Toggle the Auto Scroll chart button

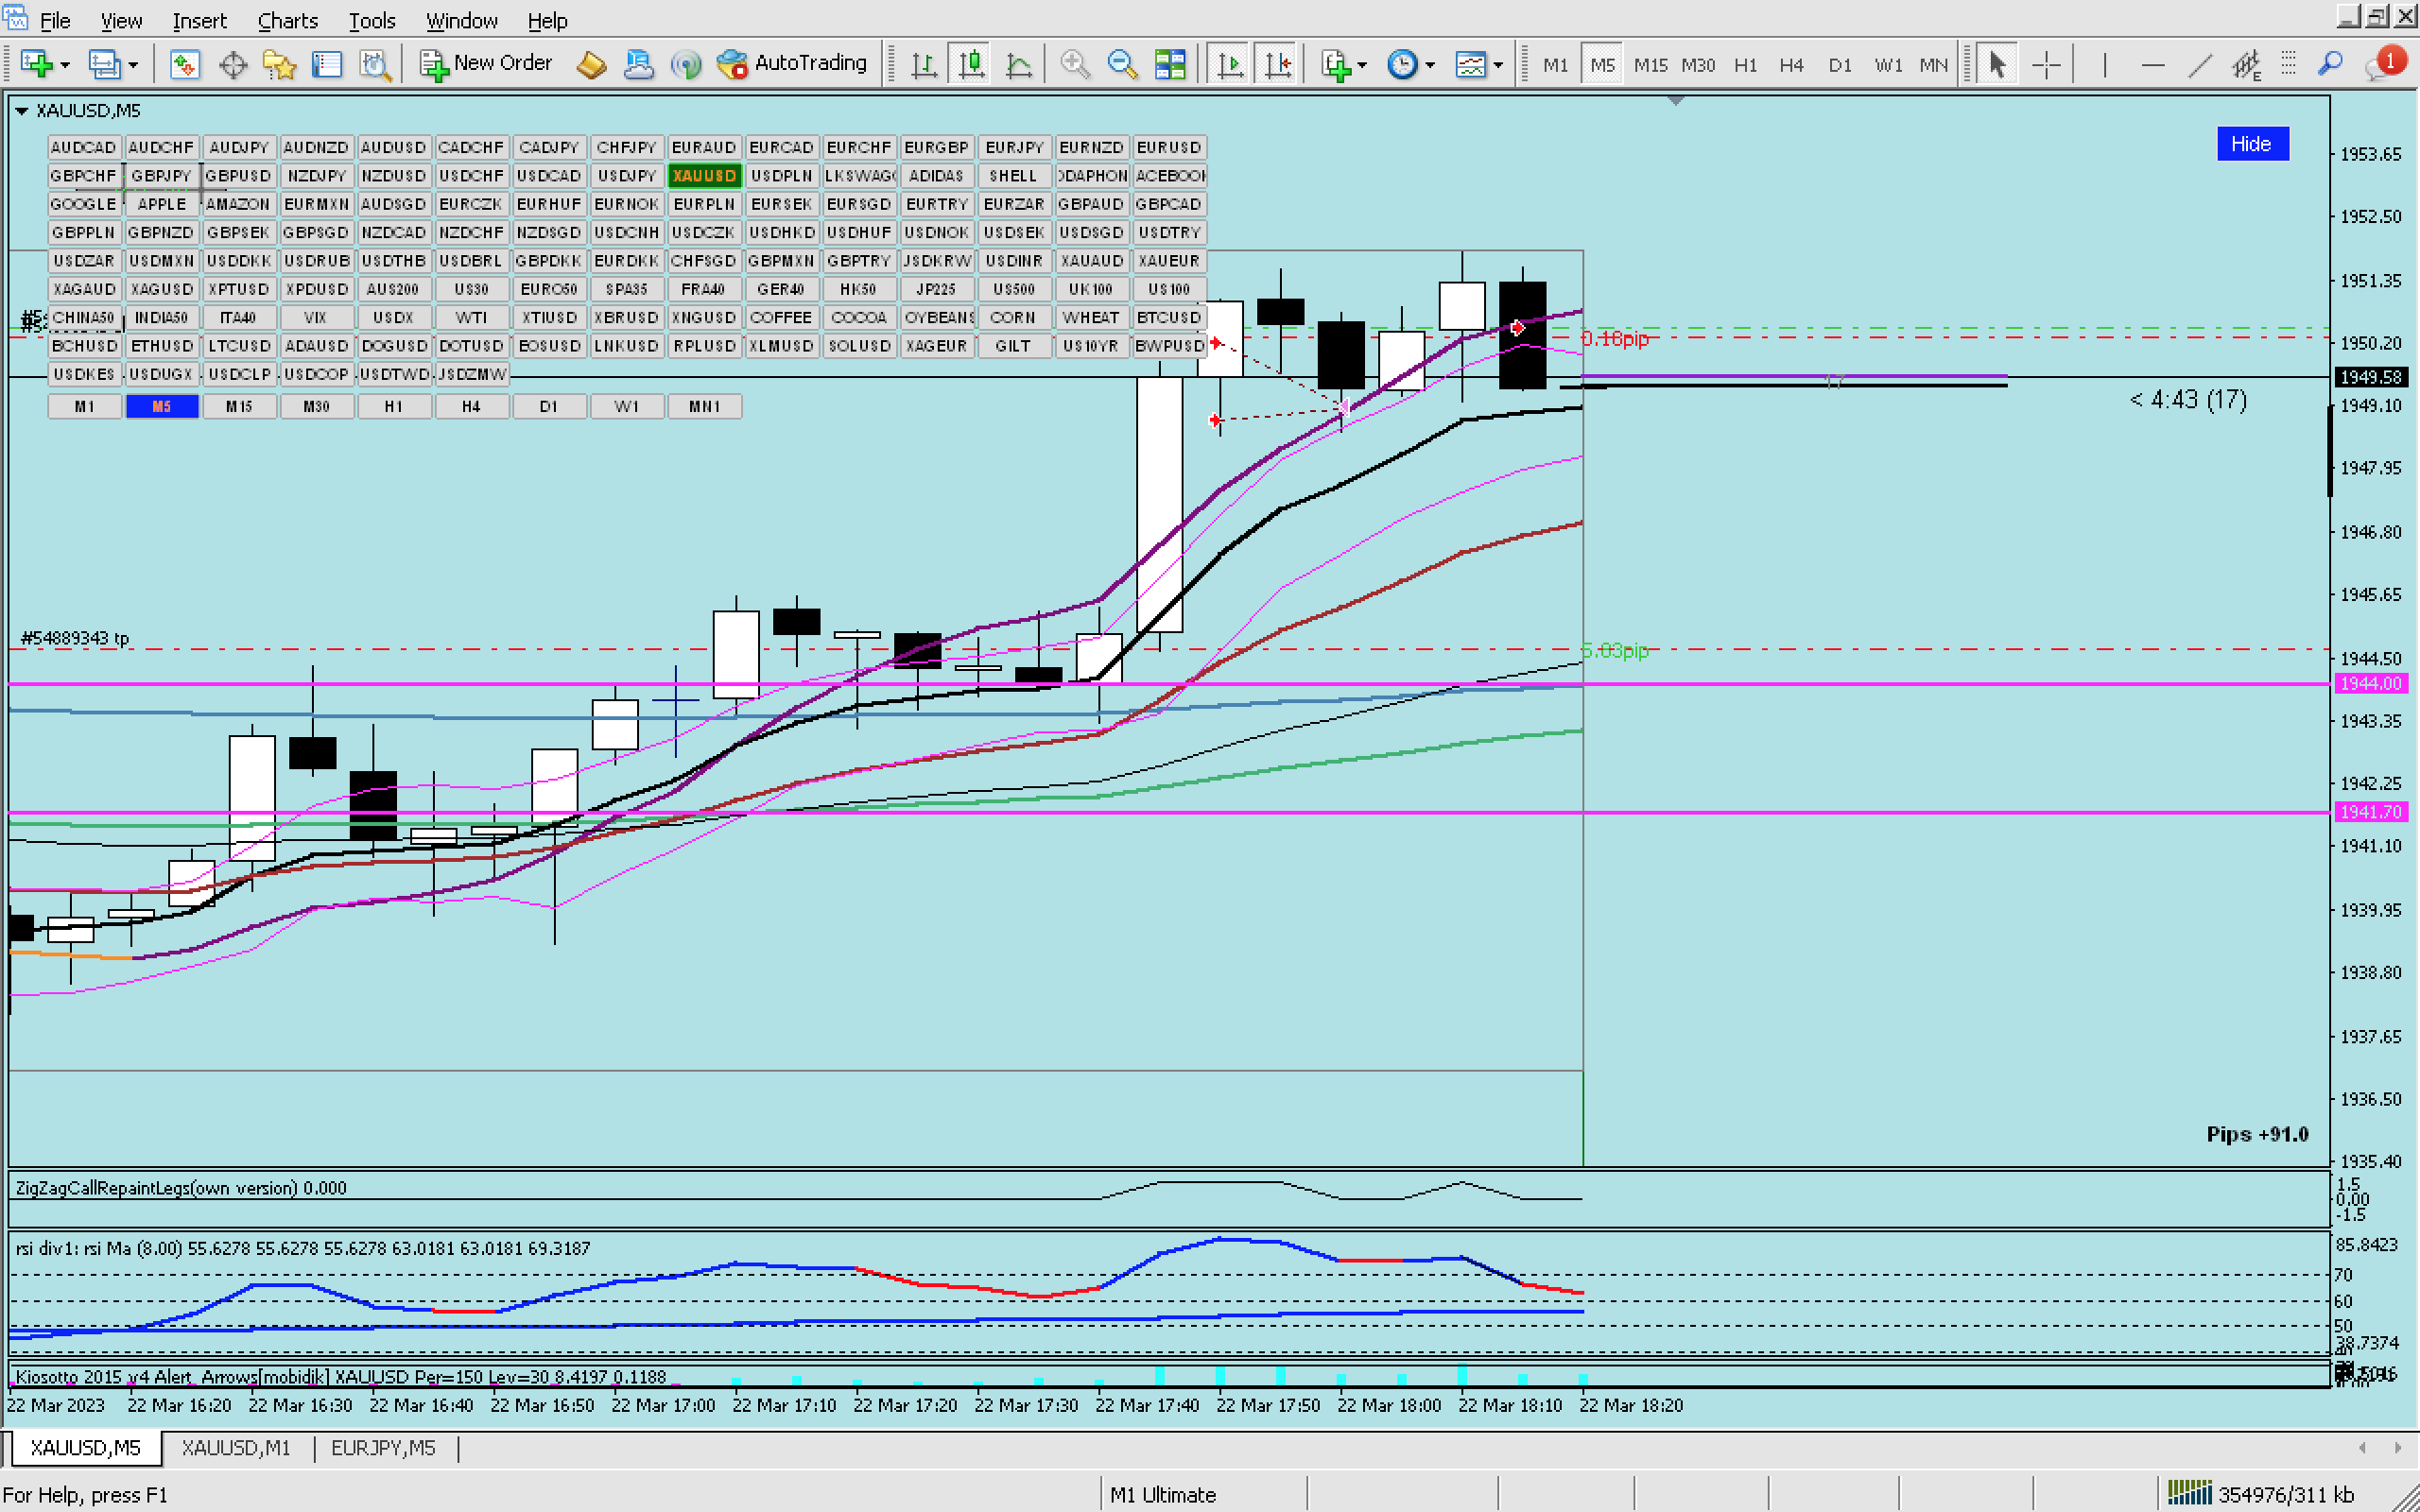pyautogui.click(x=1230, y=65)
